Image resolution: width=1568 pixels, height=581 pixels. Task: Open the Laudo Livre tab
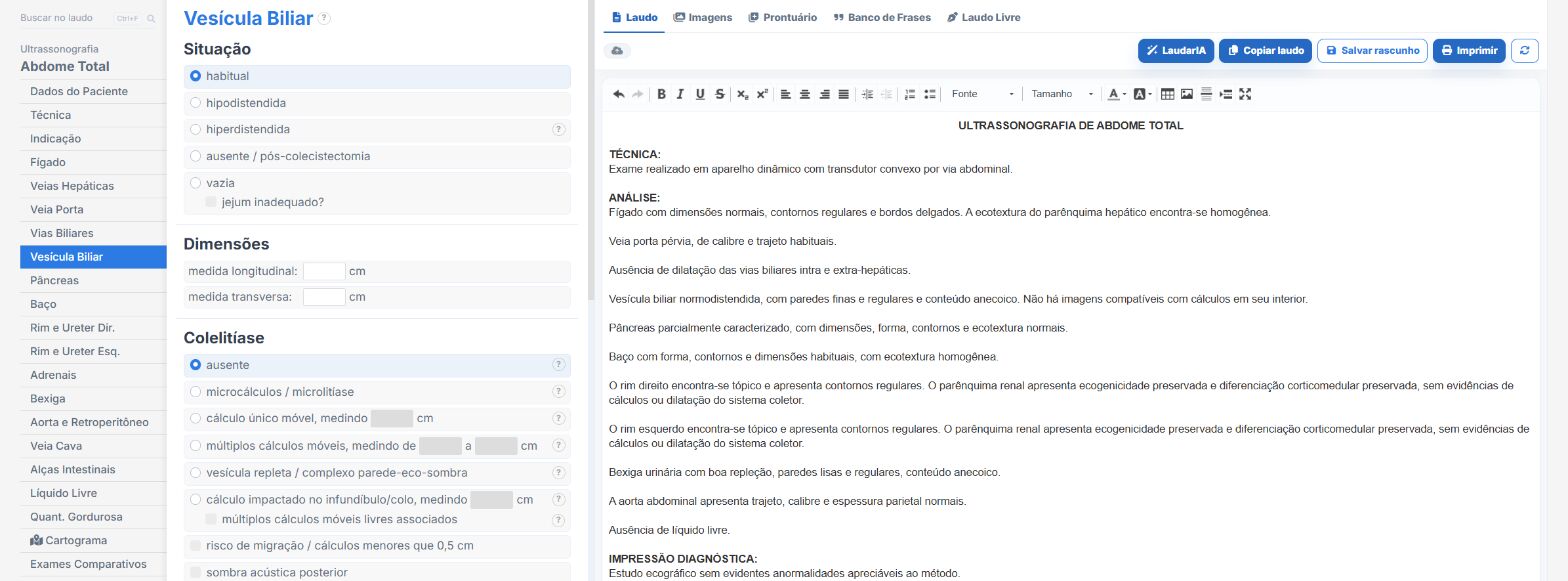[984, 17]
